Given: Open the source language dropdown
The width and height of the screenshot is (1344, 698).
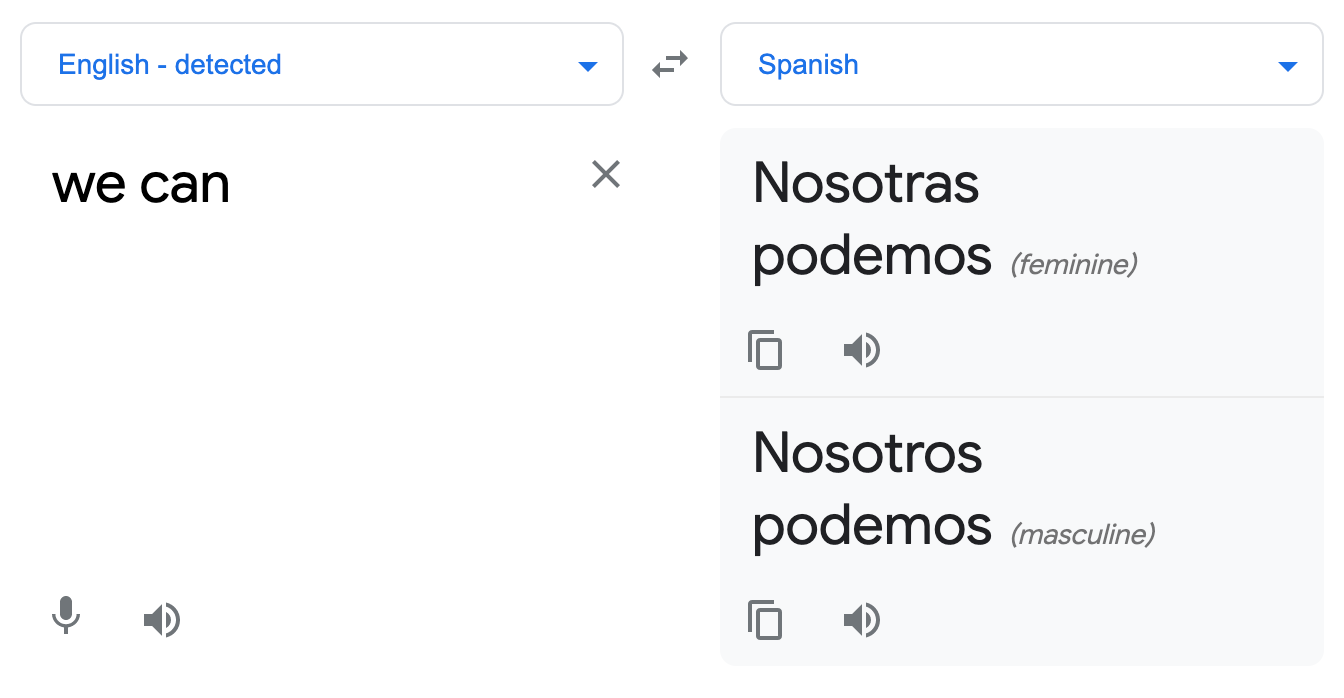Looking at the screenshot, I should 320,63.
